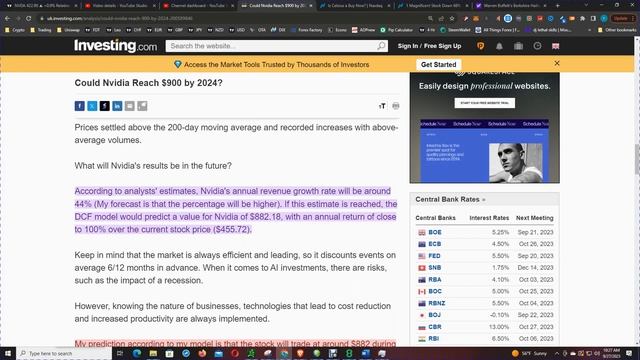Viewport: 640px width, 360px height.
Task: Bookmark this page with the star icon
Action: pos(452,18)
